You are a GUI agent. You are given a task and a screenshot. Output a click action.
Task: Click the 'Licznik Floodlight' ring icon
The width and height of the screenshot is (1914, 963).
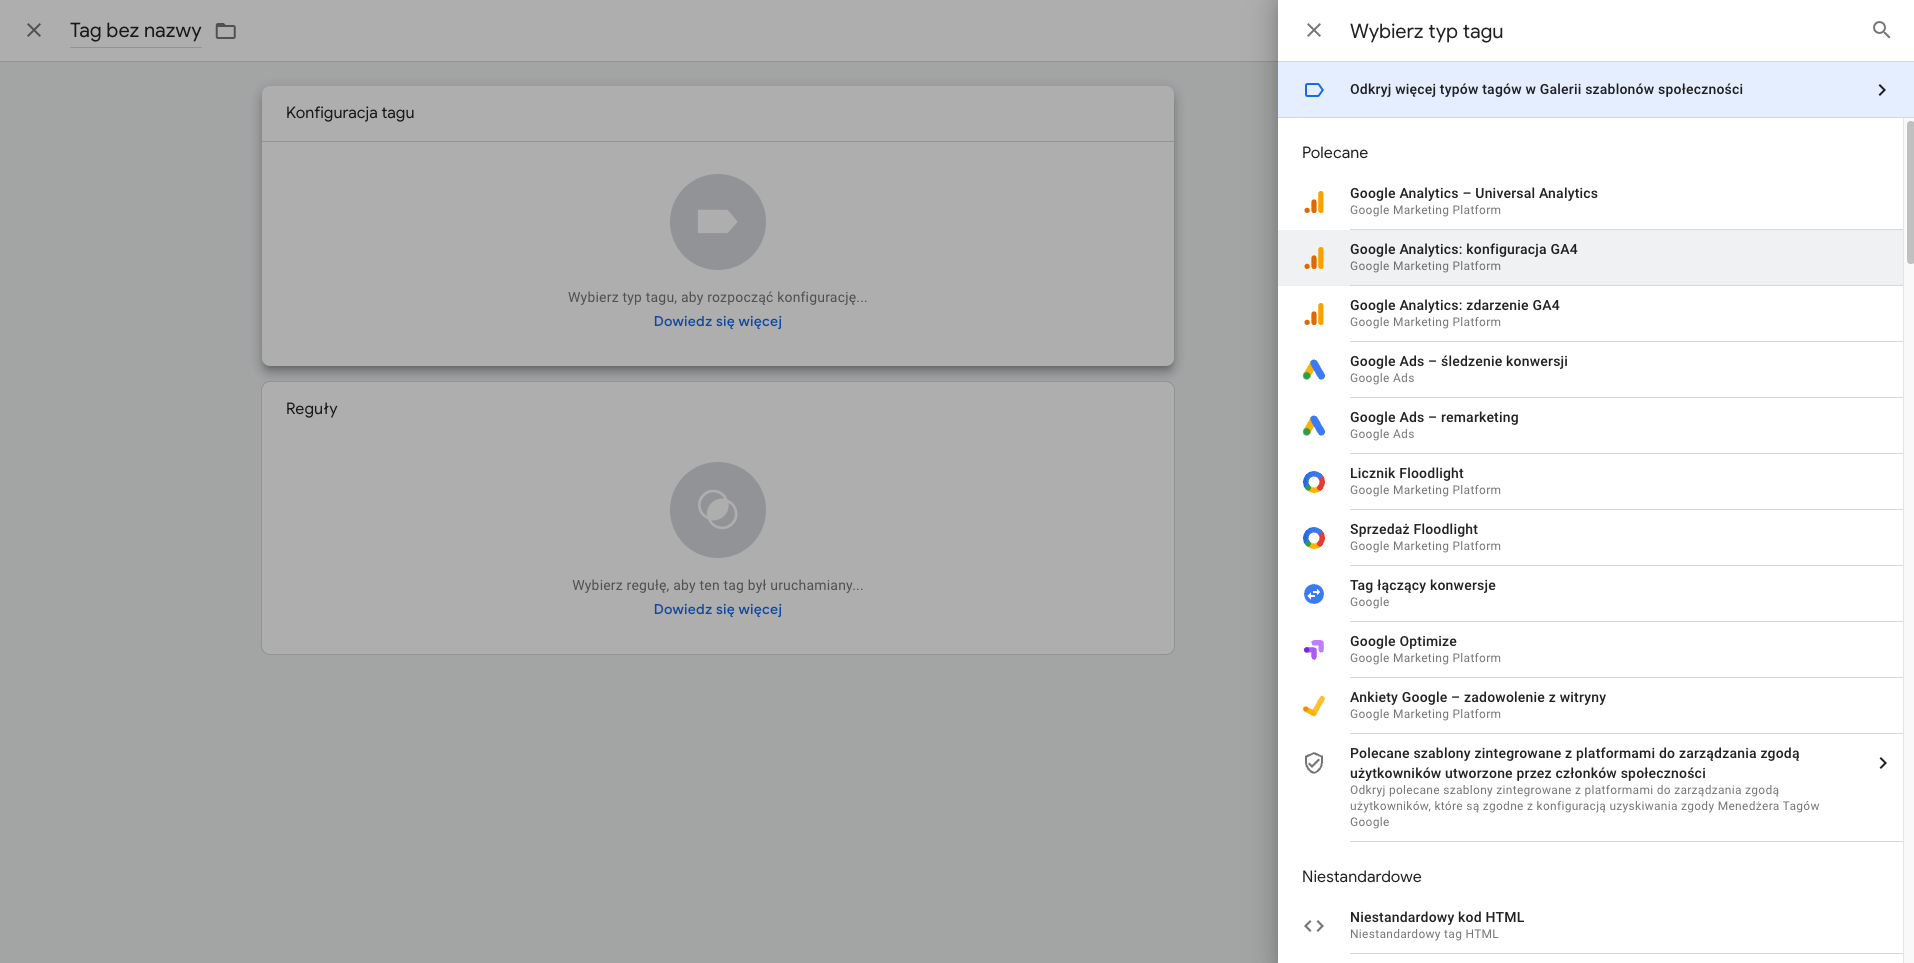[1314, 482]
